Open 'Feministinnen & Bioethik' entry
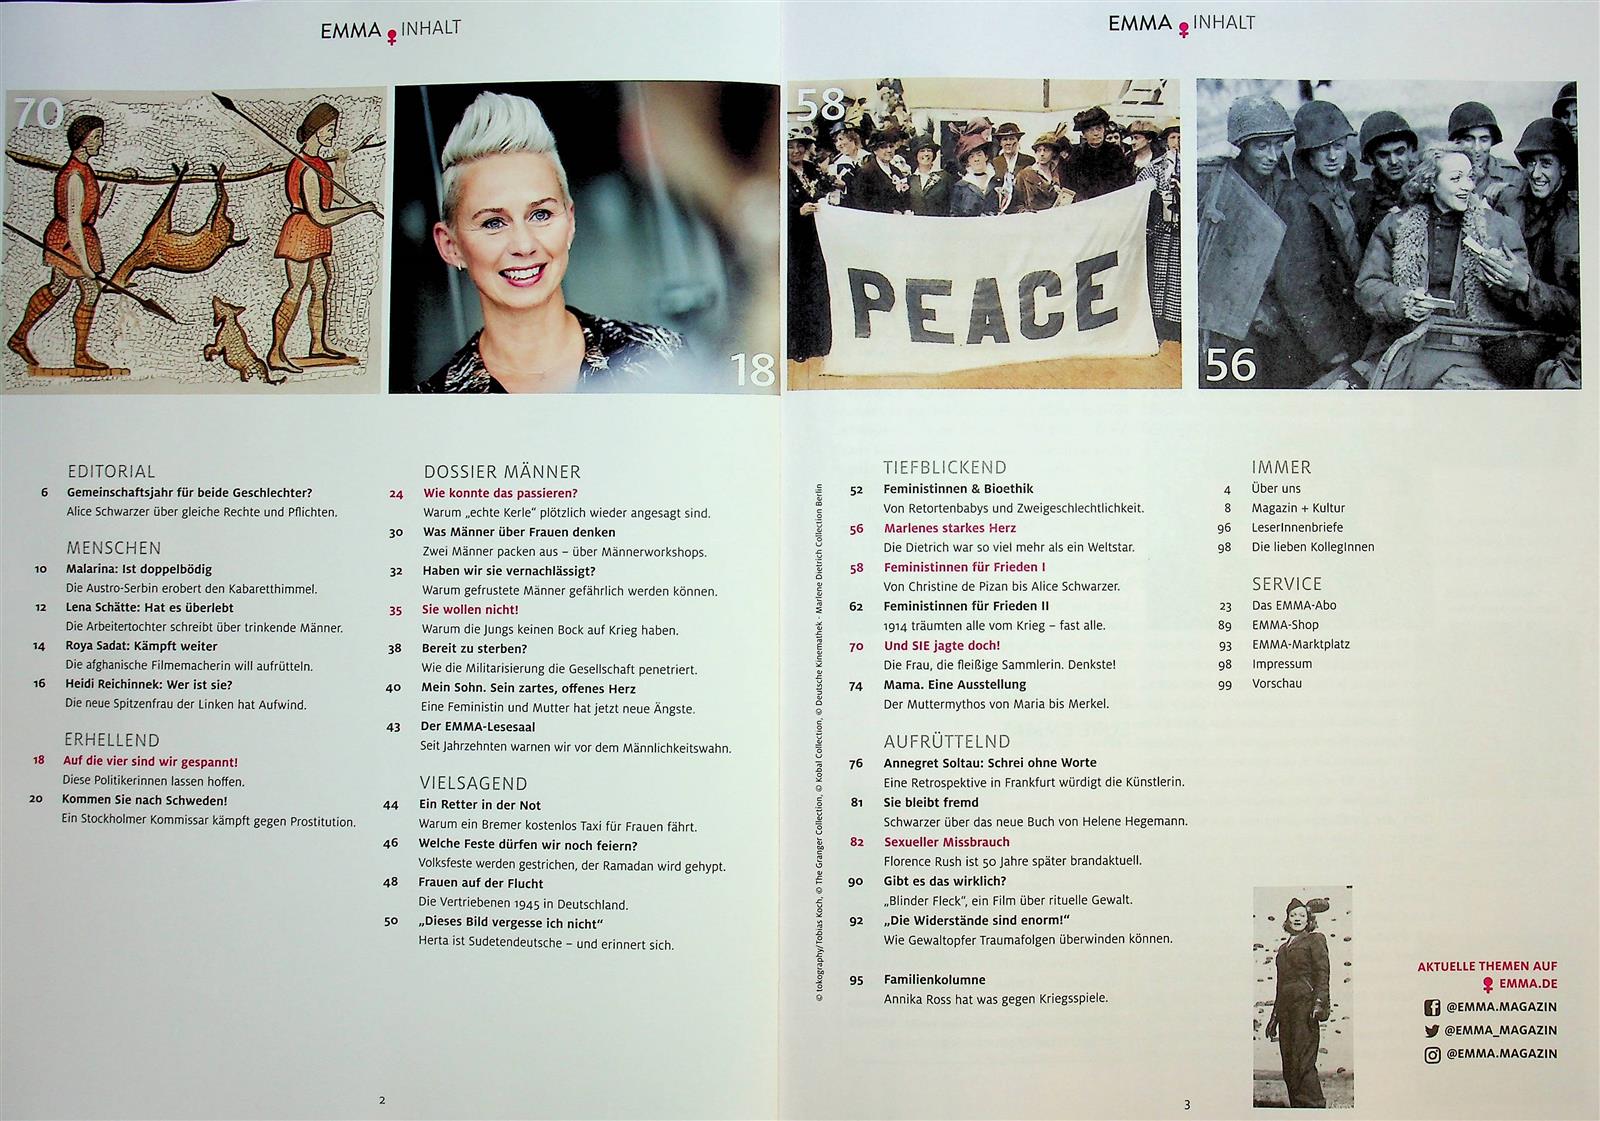Viewport: 1600px width, 1121px height. [958, 488]
